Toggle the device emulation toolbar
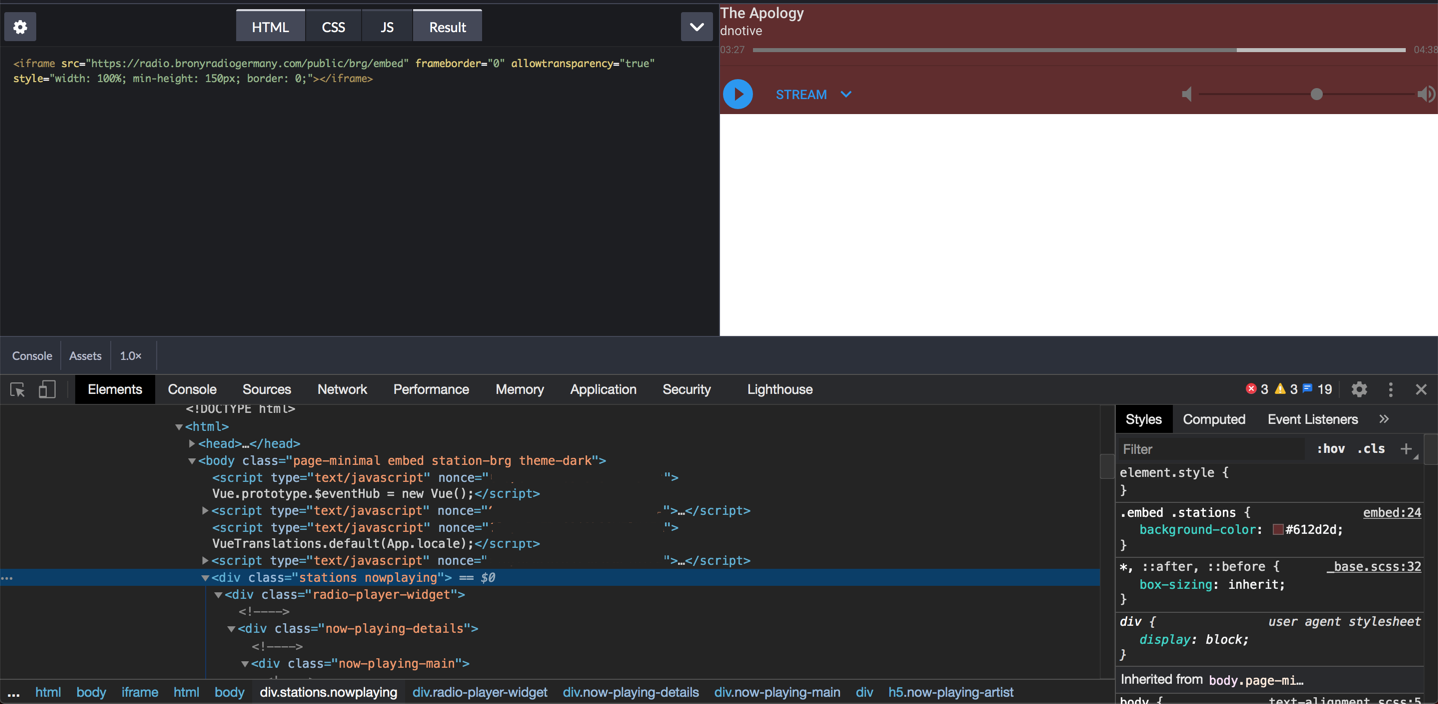 (x=46, y=389)
